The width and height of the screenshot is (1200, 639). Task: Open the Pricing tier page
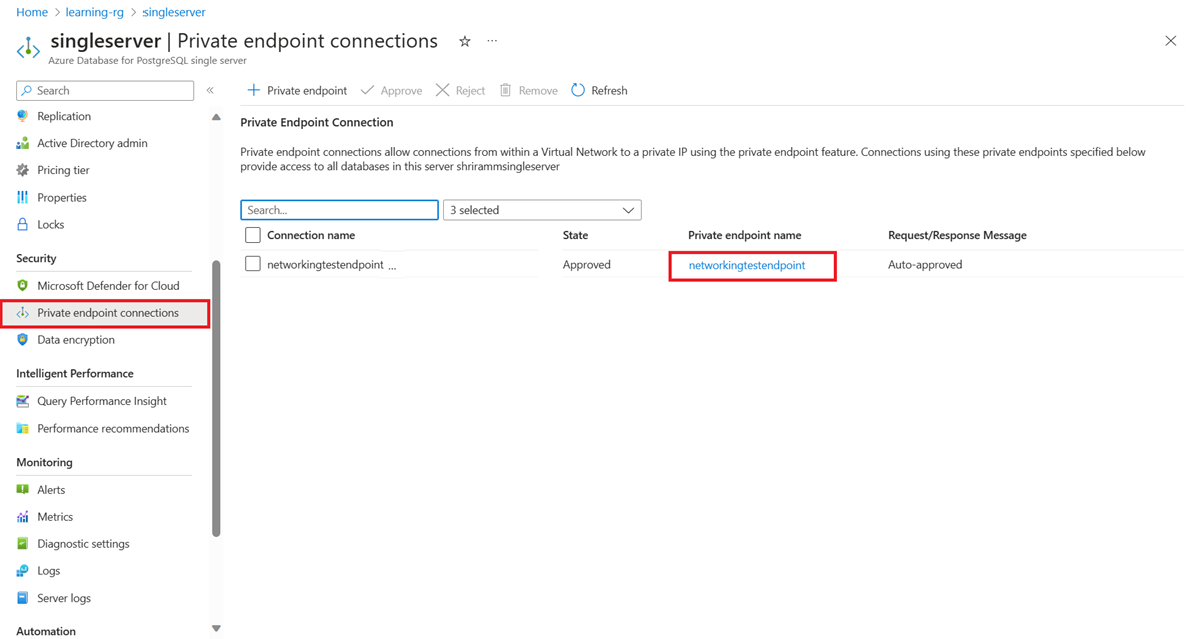tap(63, 169)
